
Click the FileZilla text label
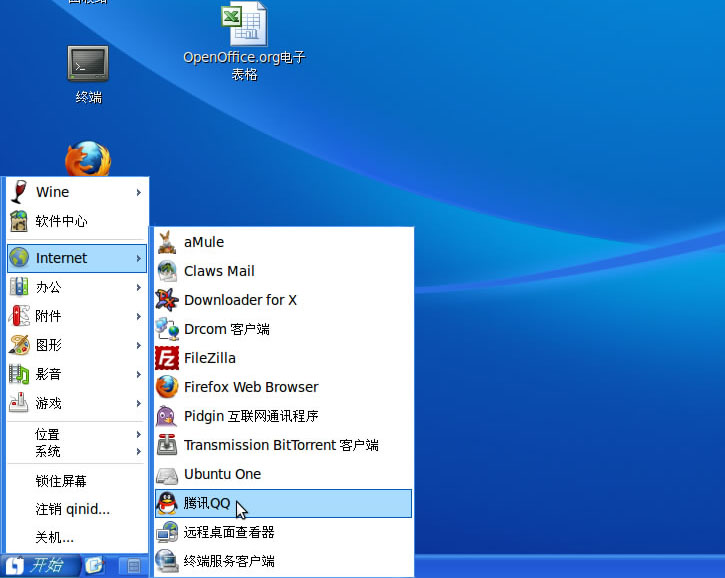pos(210,358)
